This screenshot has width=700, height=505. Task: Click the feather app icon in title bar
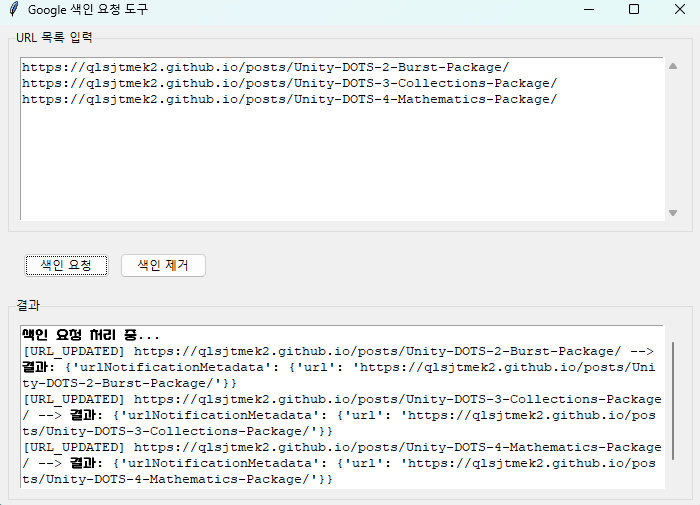tap(14, 9)
